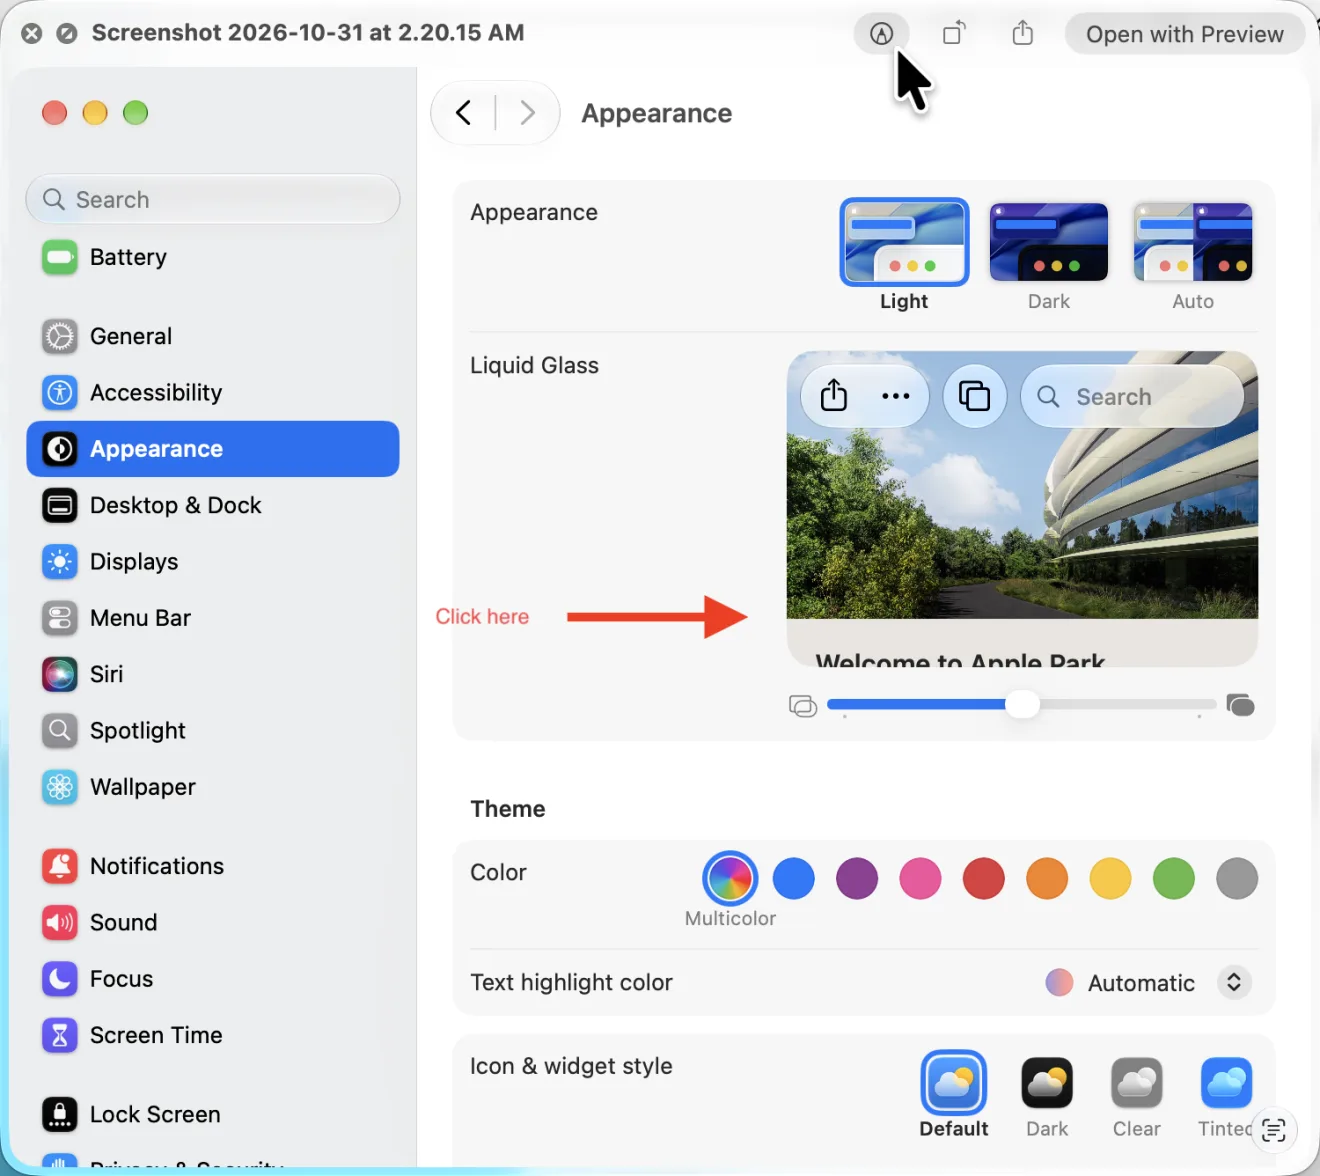Go back with the left chevron button
The width and height of the screenshot is (1320, 1176).
click(x=463, y=113)
